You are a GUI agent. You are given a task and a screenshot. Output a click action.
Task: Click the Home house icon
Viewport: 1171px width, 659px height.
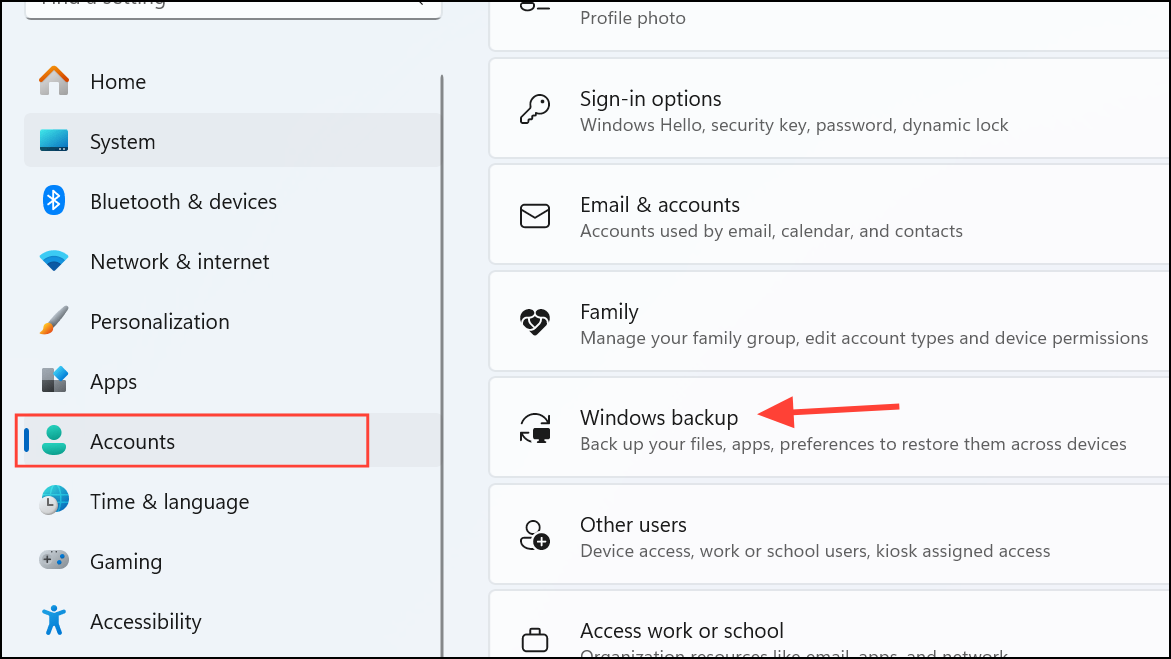pyautogui.click(x=54, y=81)
